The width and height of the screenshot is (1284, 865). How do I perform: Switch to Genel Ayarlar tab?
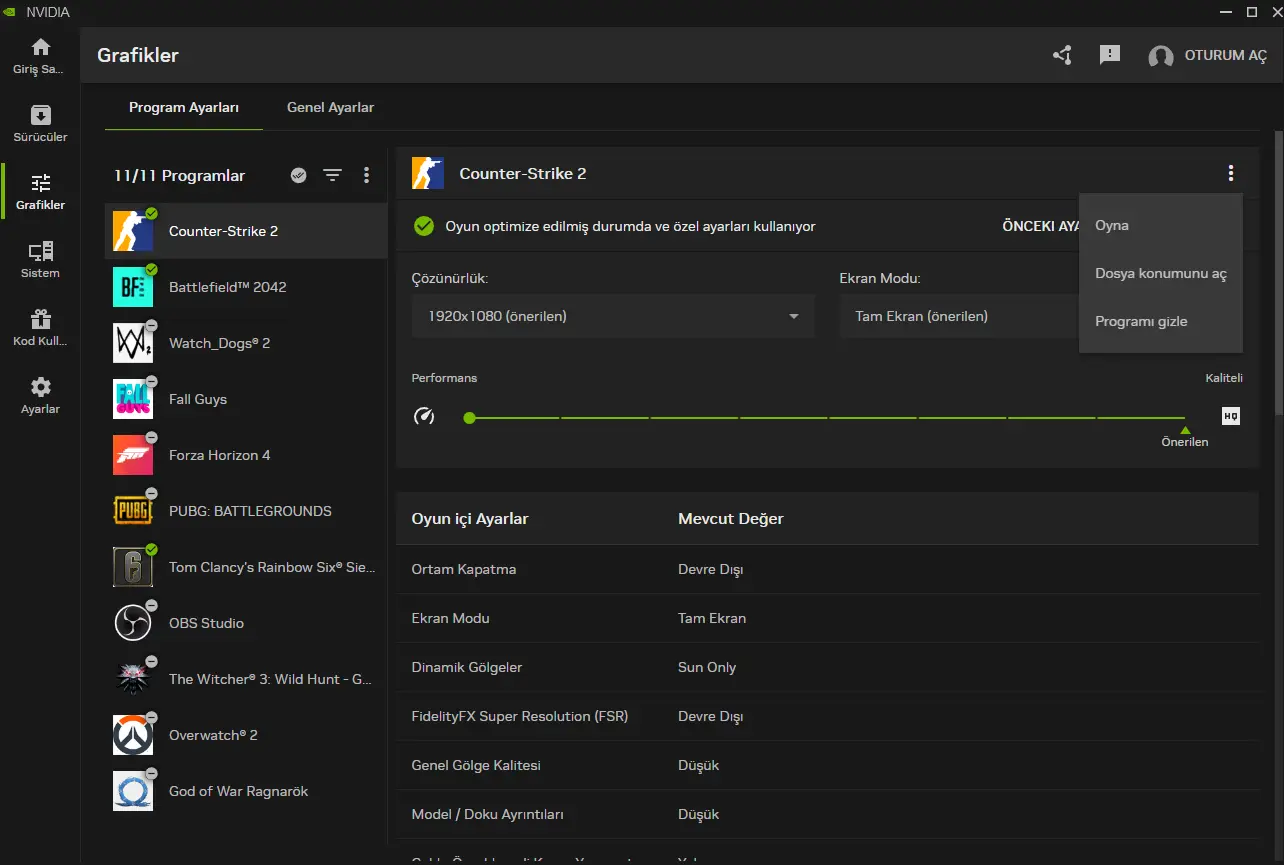pyautogui.click(x=330, y=107)
